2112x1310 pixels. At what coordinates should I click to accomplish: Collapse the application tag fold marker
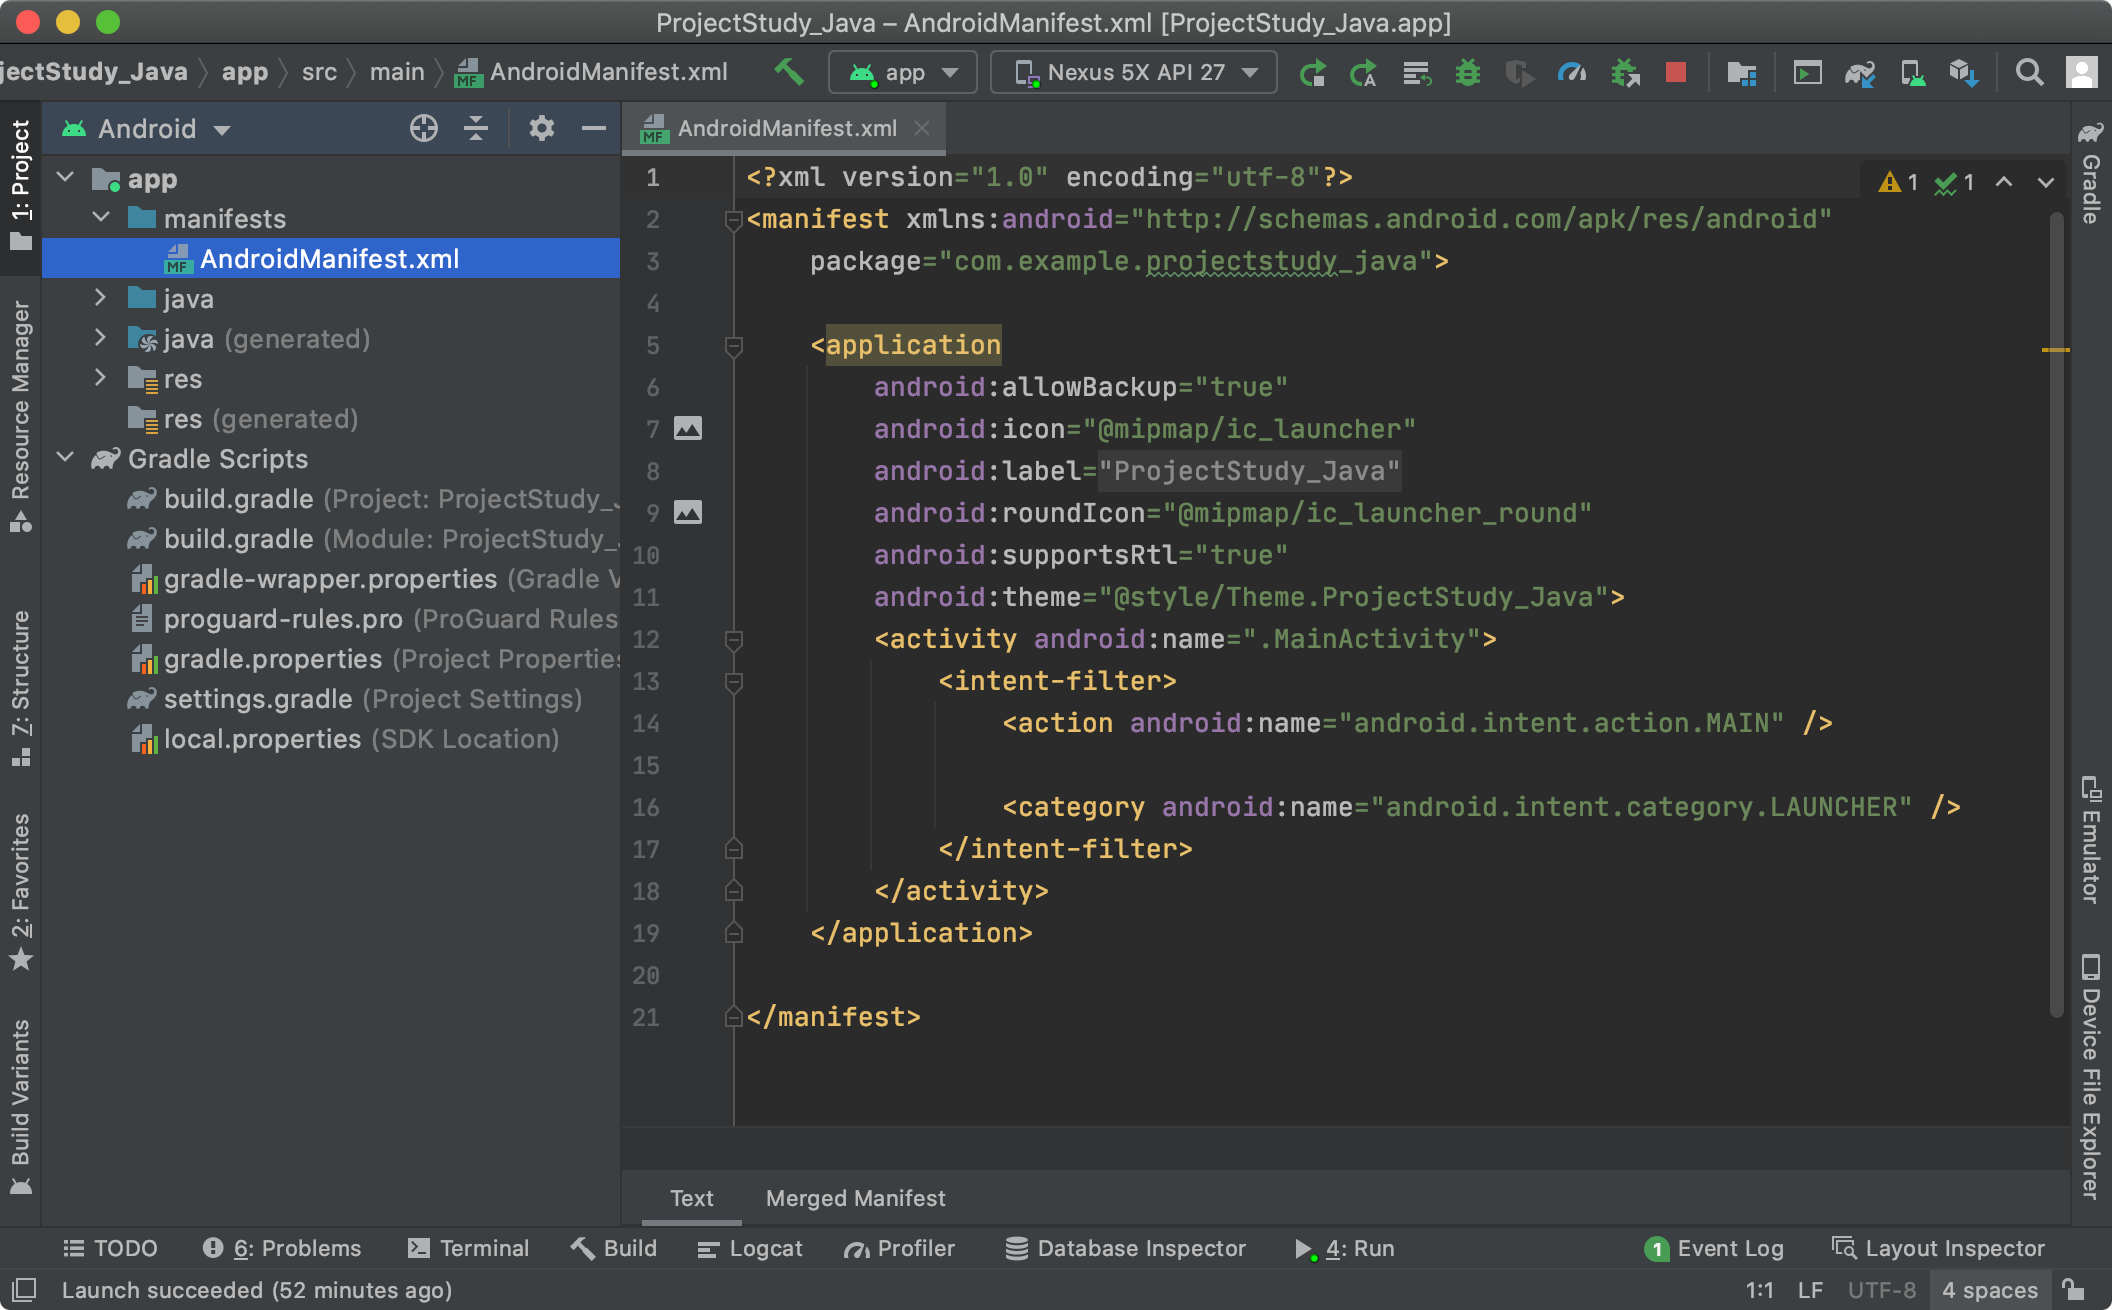(x=733, y=346)
